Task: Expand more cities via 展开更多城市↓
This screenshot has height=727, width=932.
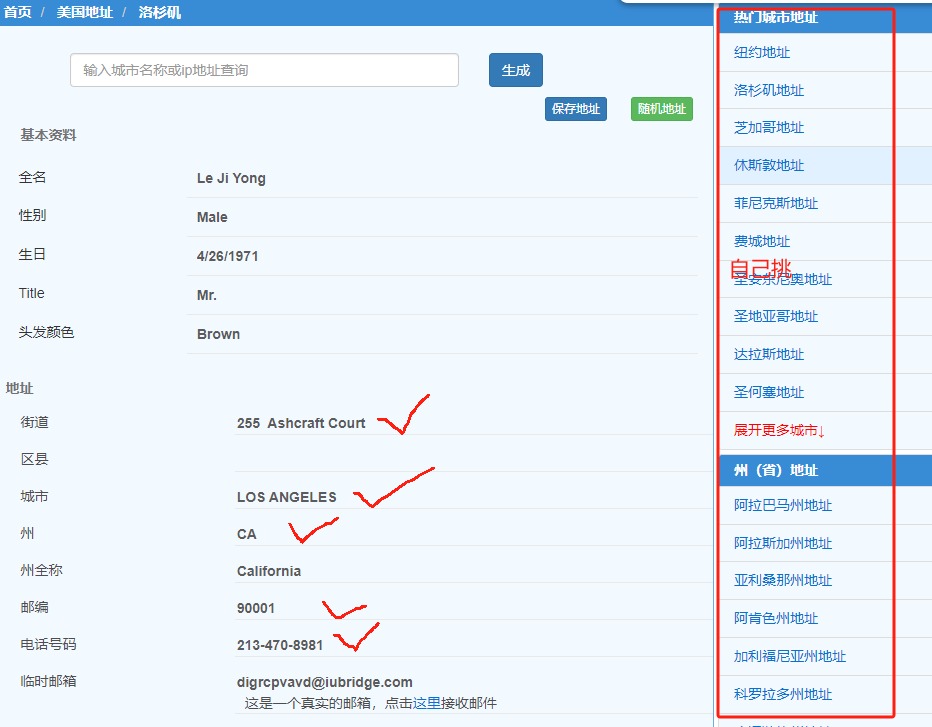Action: [x=779, y=431]
